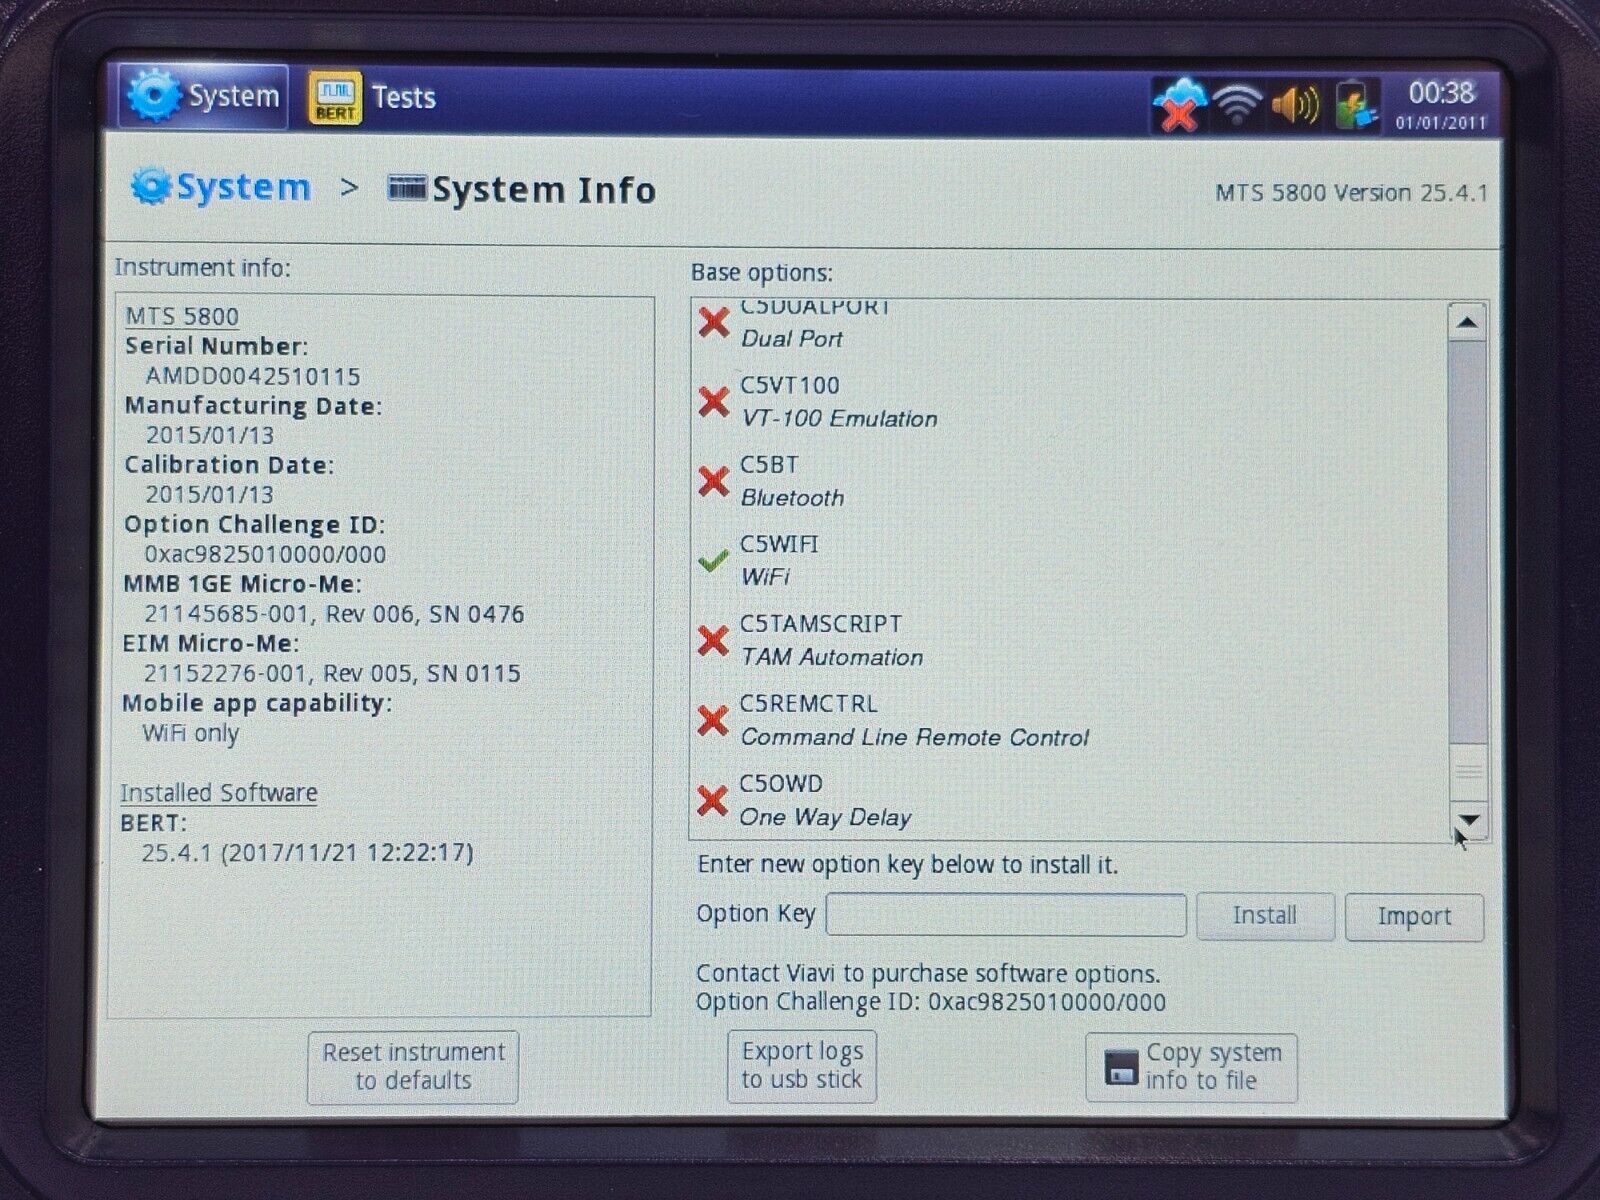The image size is (1600, 1200).
Task: Click the System gear icon
Action: coord(155,95)
